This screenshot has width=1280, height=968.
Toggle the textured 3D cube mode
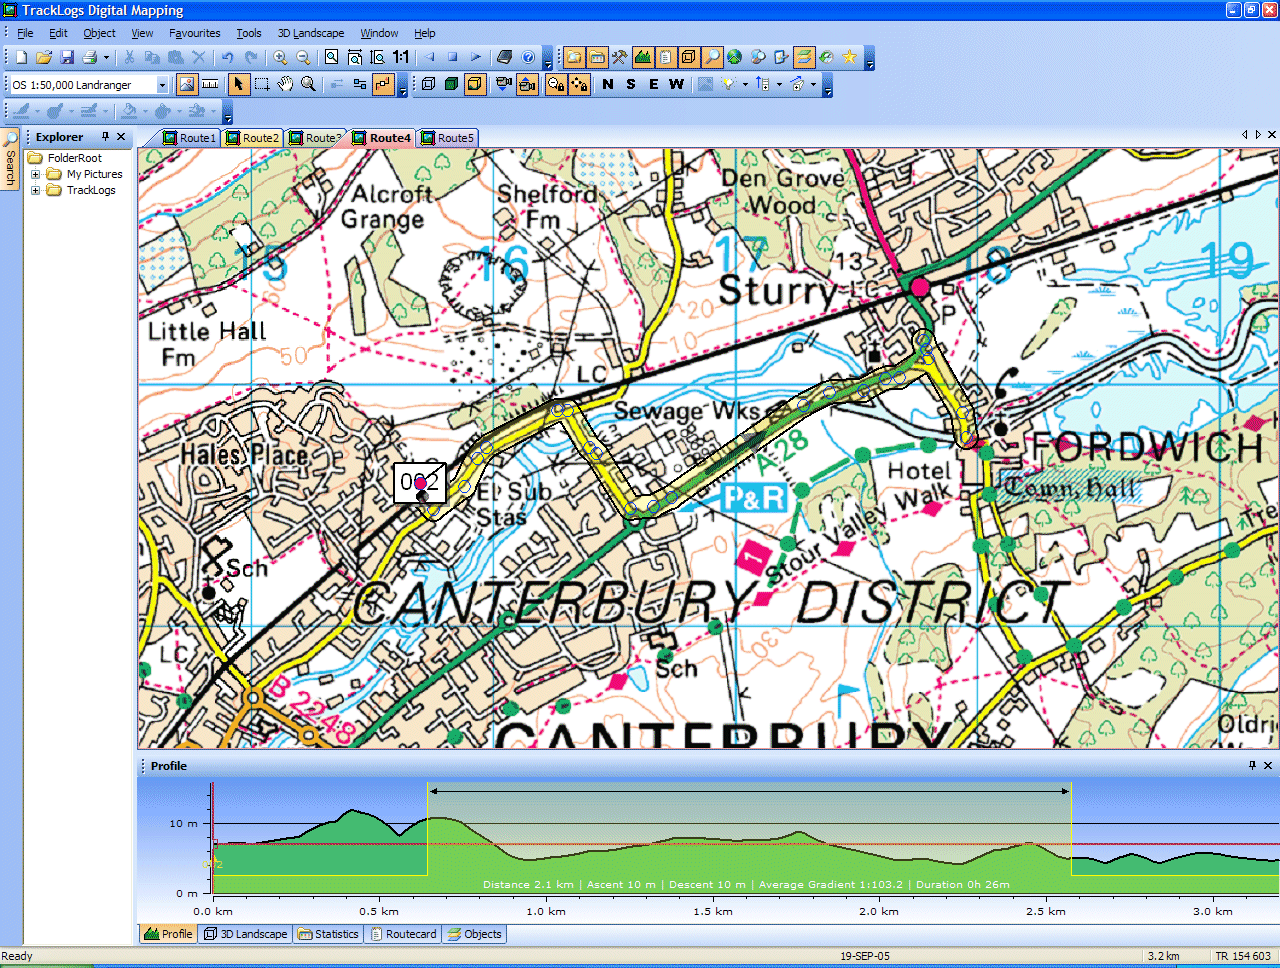(475, 84)
